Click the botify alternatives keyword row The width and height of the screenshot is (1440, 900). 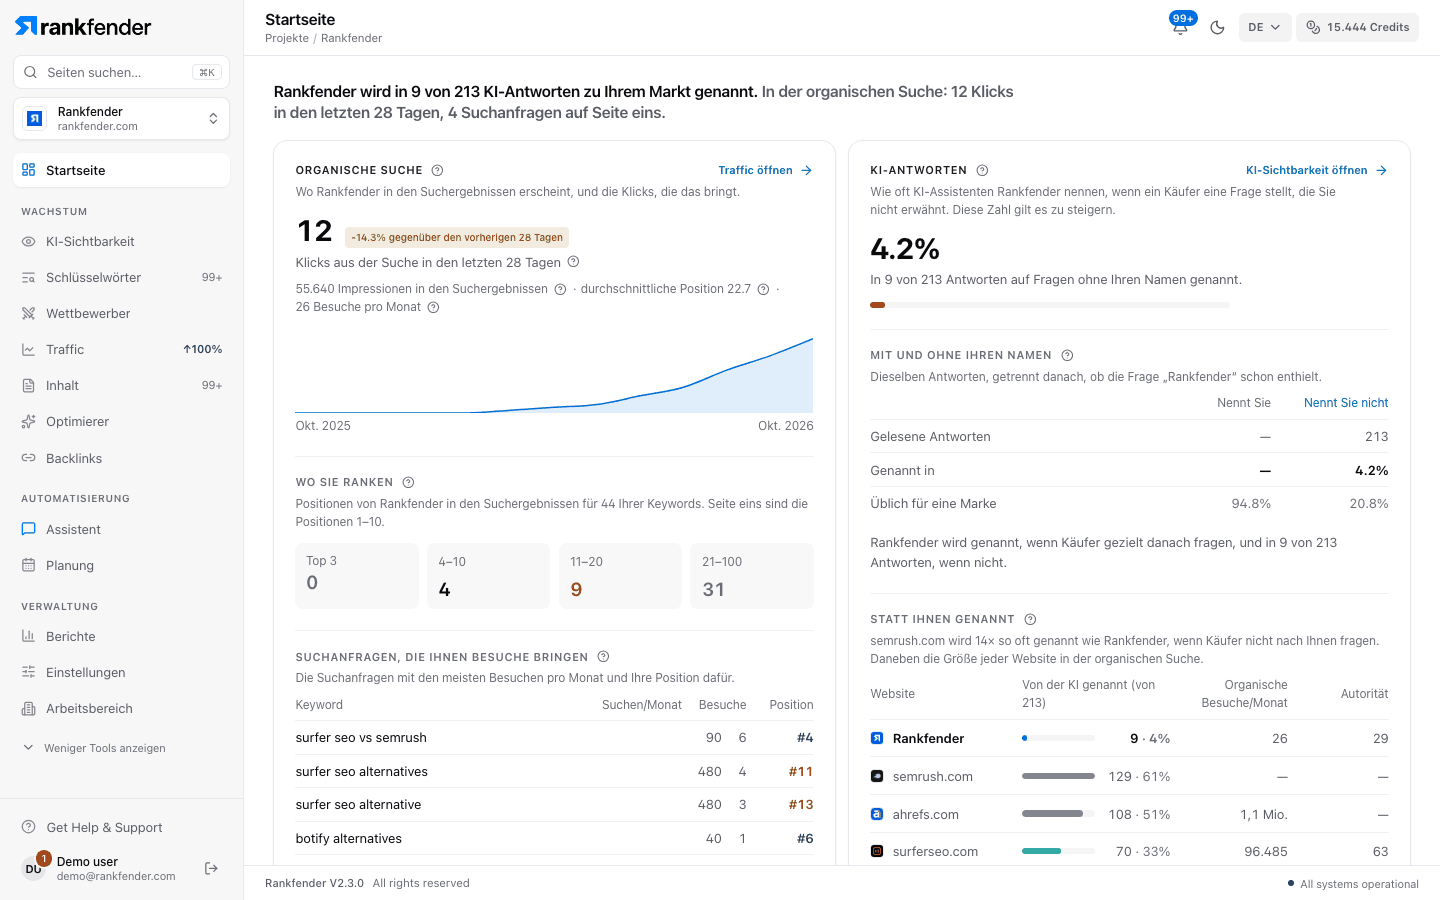555,838
